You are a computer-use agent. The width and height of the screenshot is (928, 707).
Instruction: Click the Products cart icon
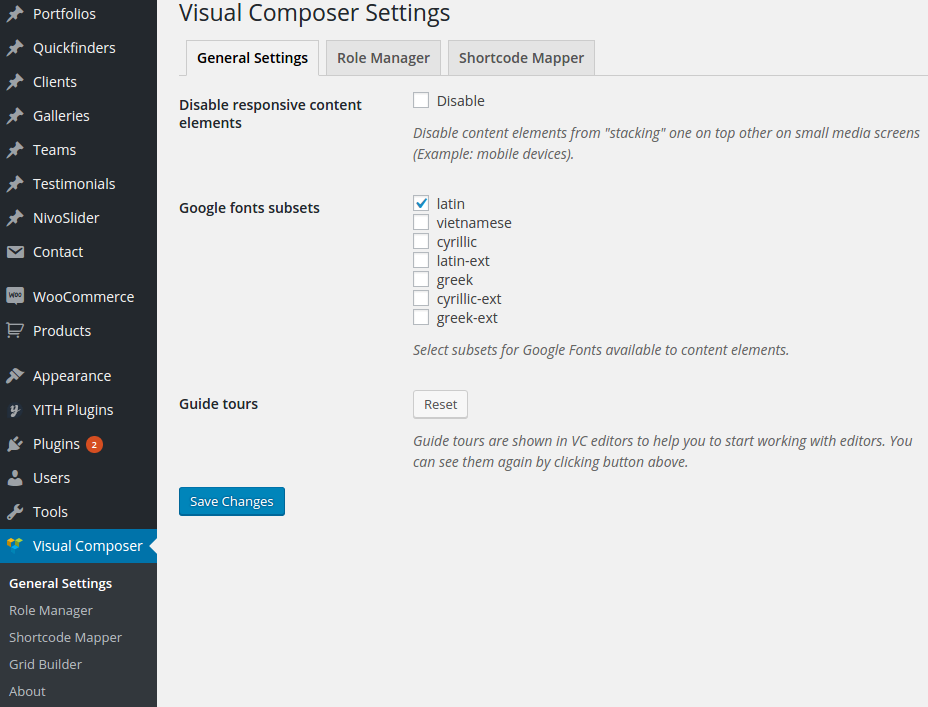click(15, 330)
